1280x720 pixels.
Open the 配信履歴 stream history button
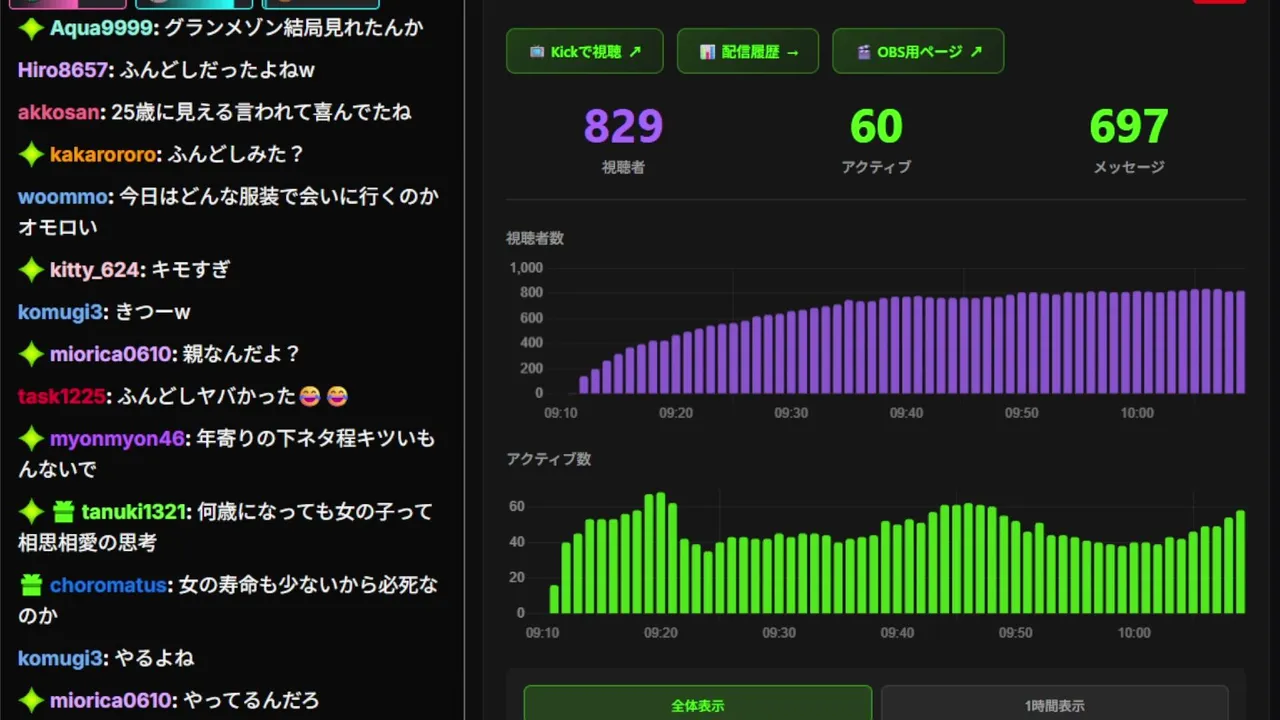coord(748,51)
